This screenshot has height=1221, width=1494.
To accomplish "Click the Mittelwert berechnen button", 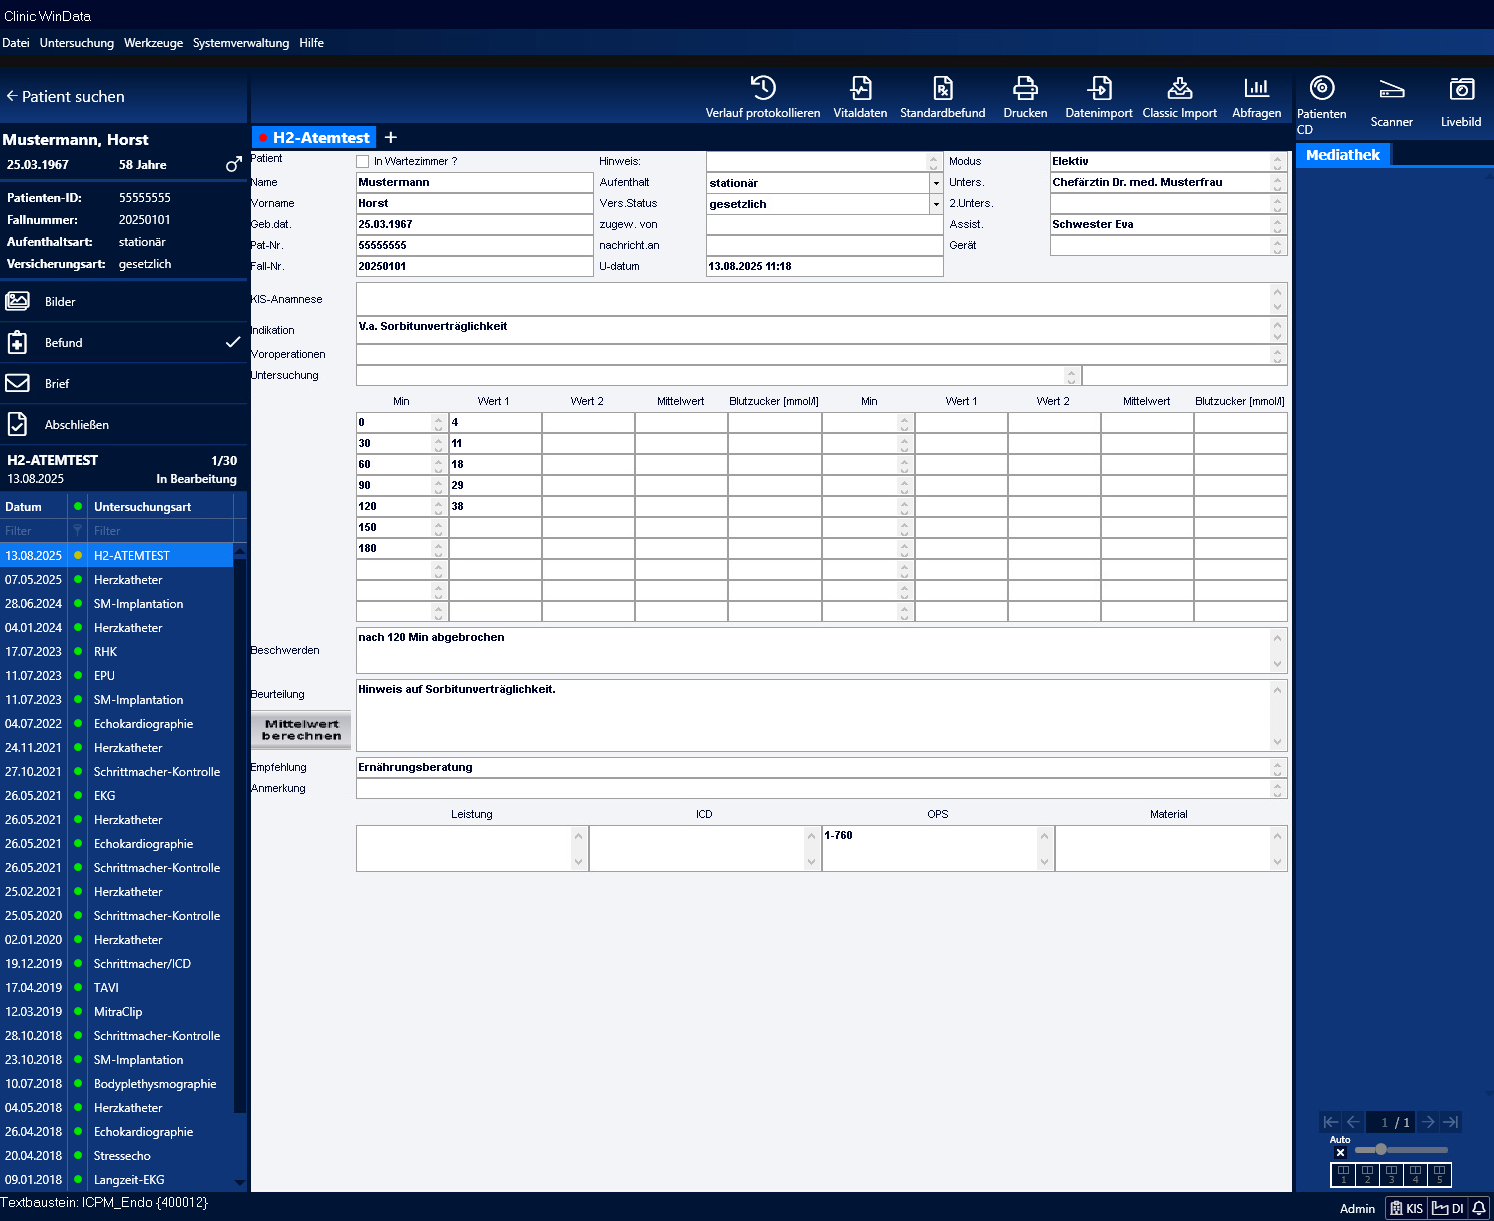I will pyautogui.click(x=301, y=730).
